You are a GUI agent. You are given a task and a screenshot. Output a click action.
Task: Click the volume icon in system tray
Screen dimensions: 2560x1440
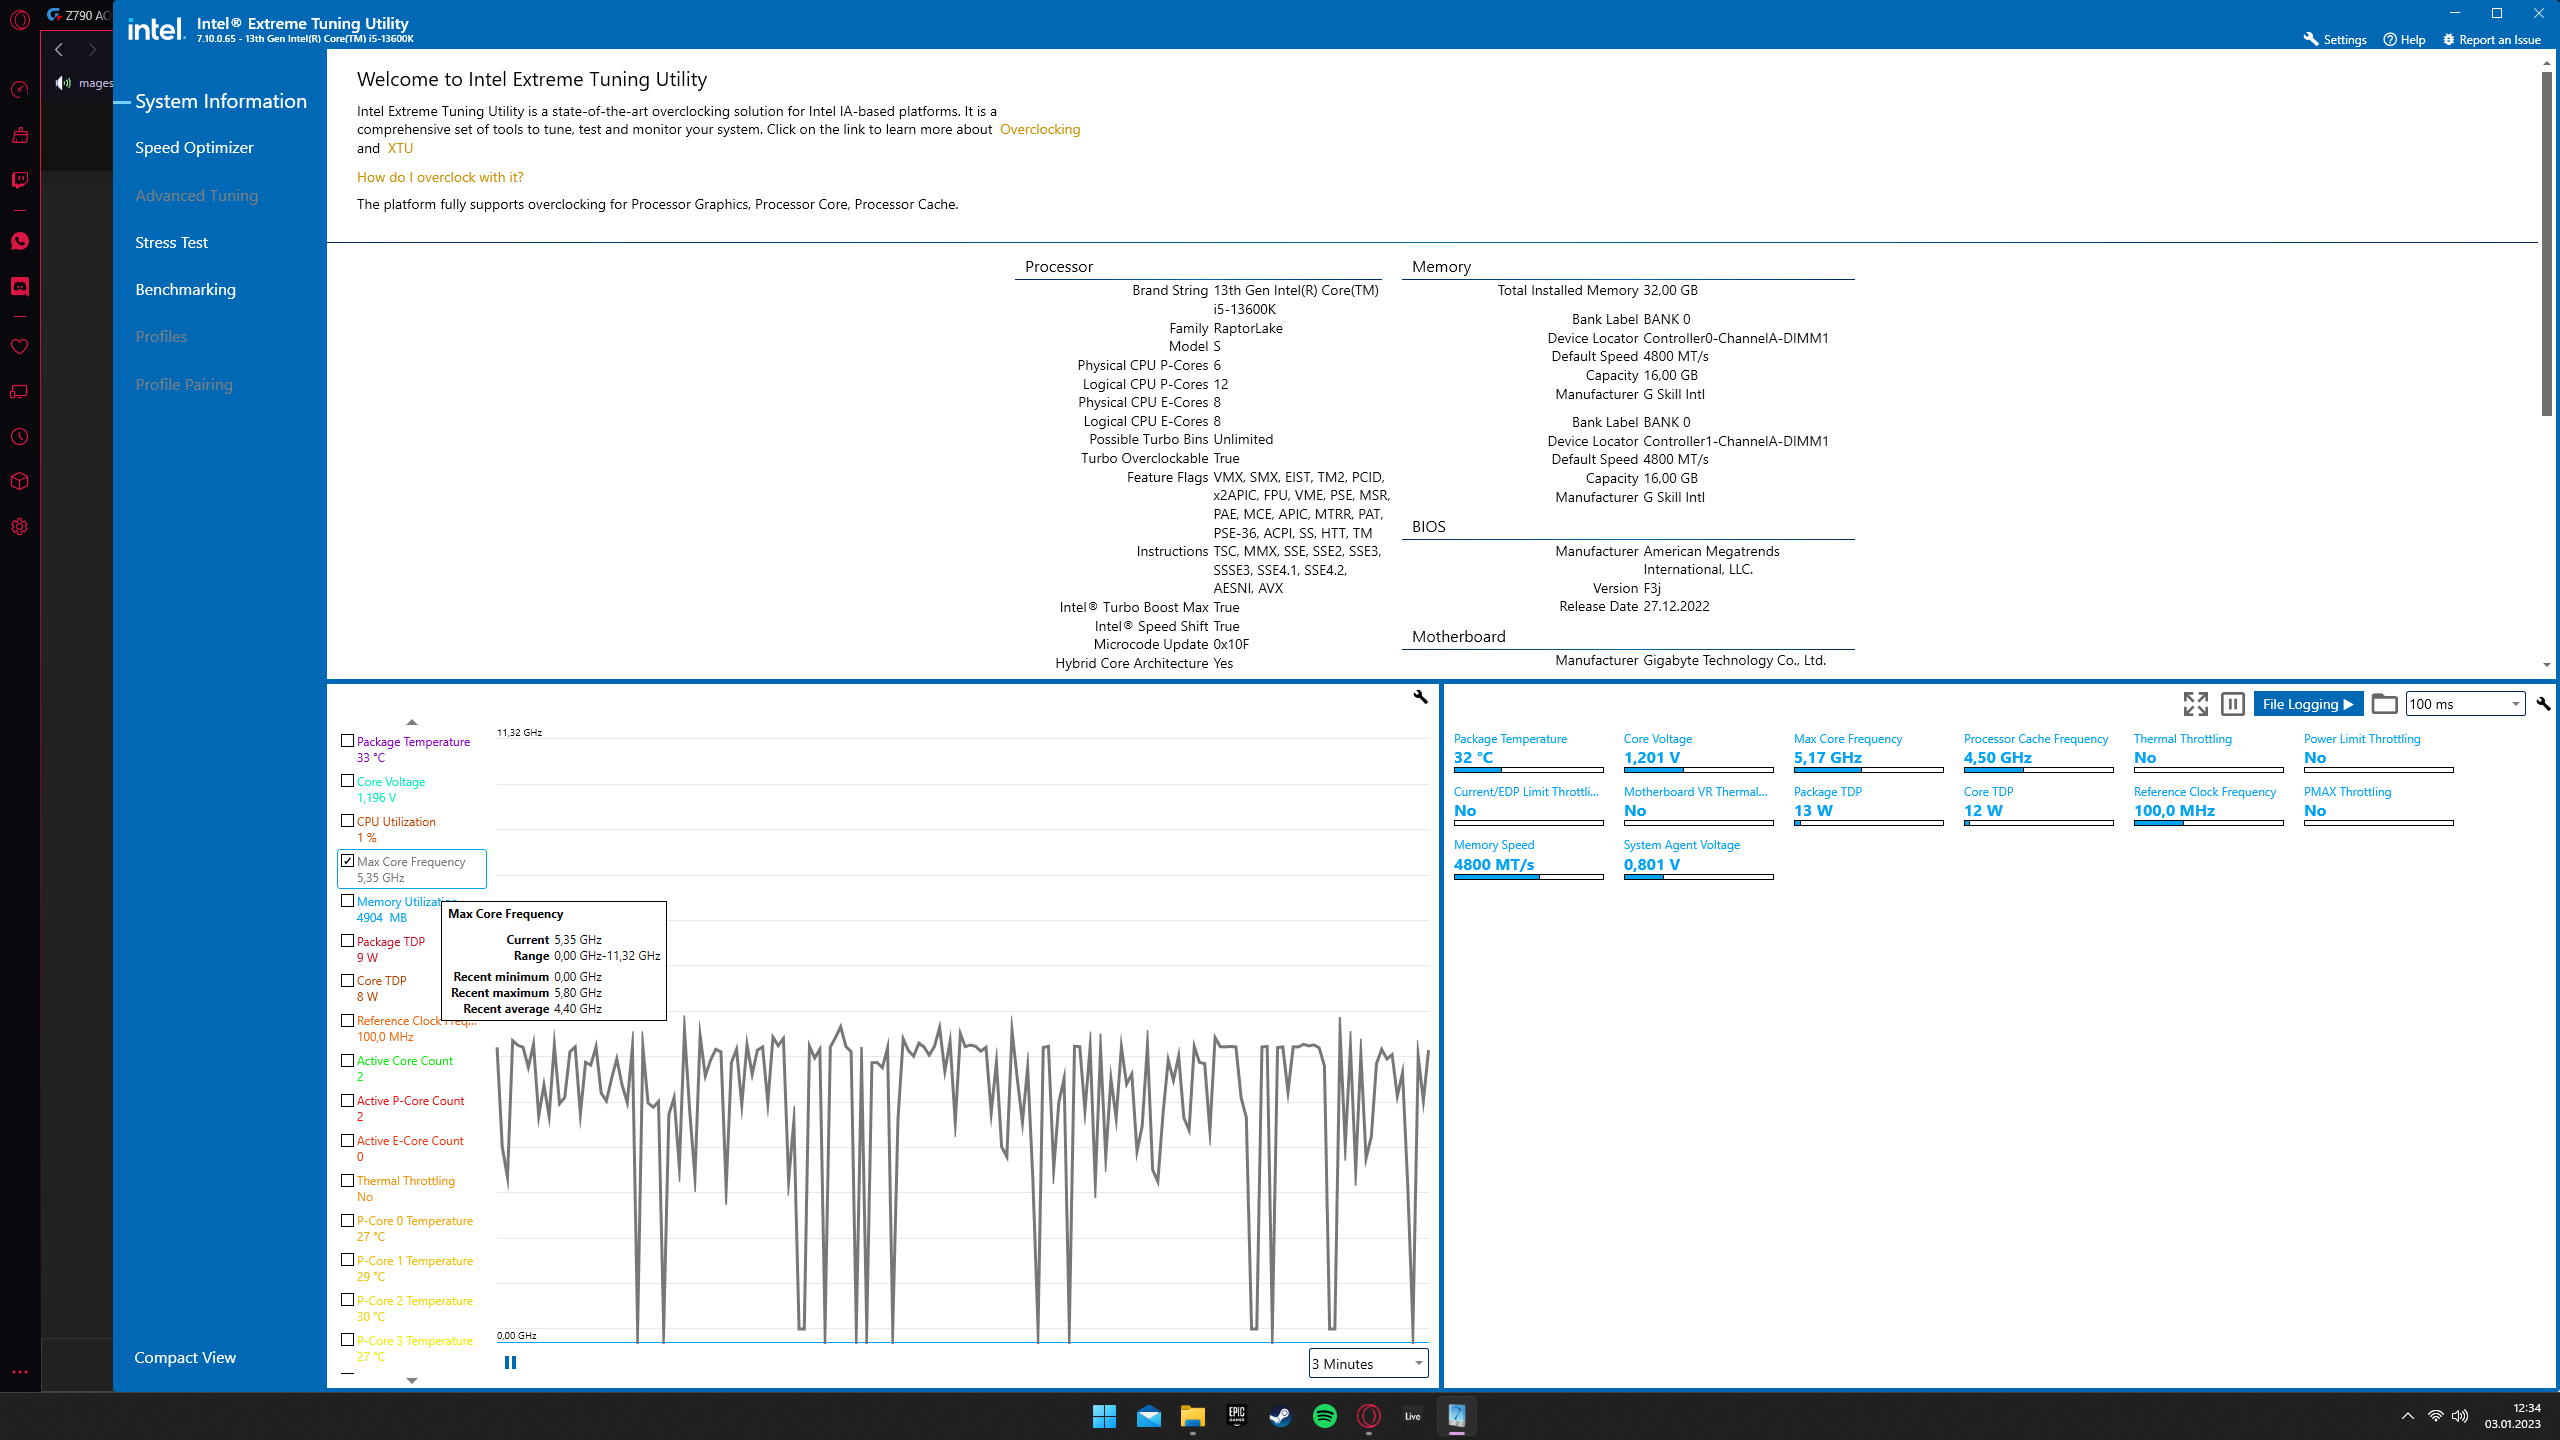pos(2460,1416)
